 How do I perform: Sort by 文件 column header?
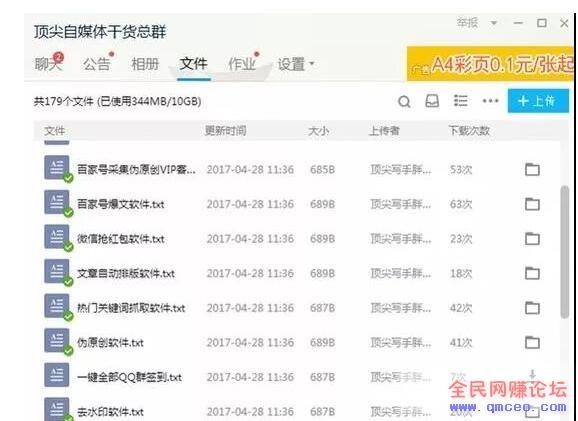tap(55, 131)
